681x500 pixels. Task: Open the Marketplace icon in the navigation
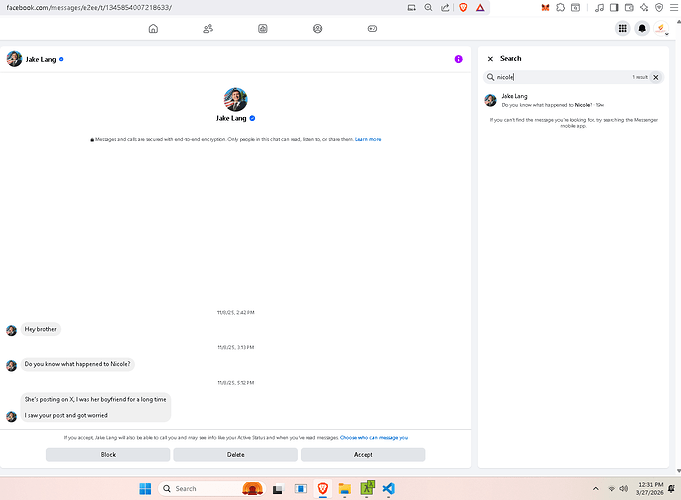(262, 29)
